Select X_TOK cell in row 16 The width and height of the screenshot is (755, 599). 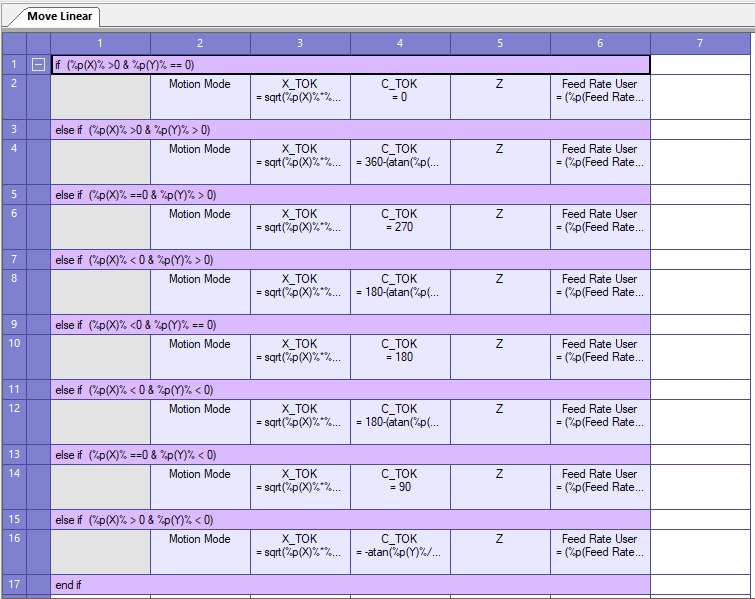300,551
